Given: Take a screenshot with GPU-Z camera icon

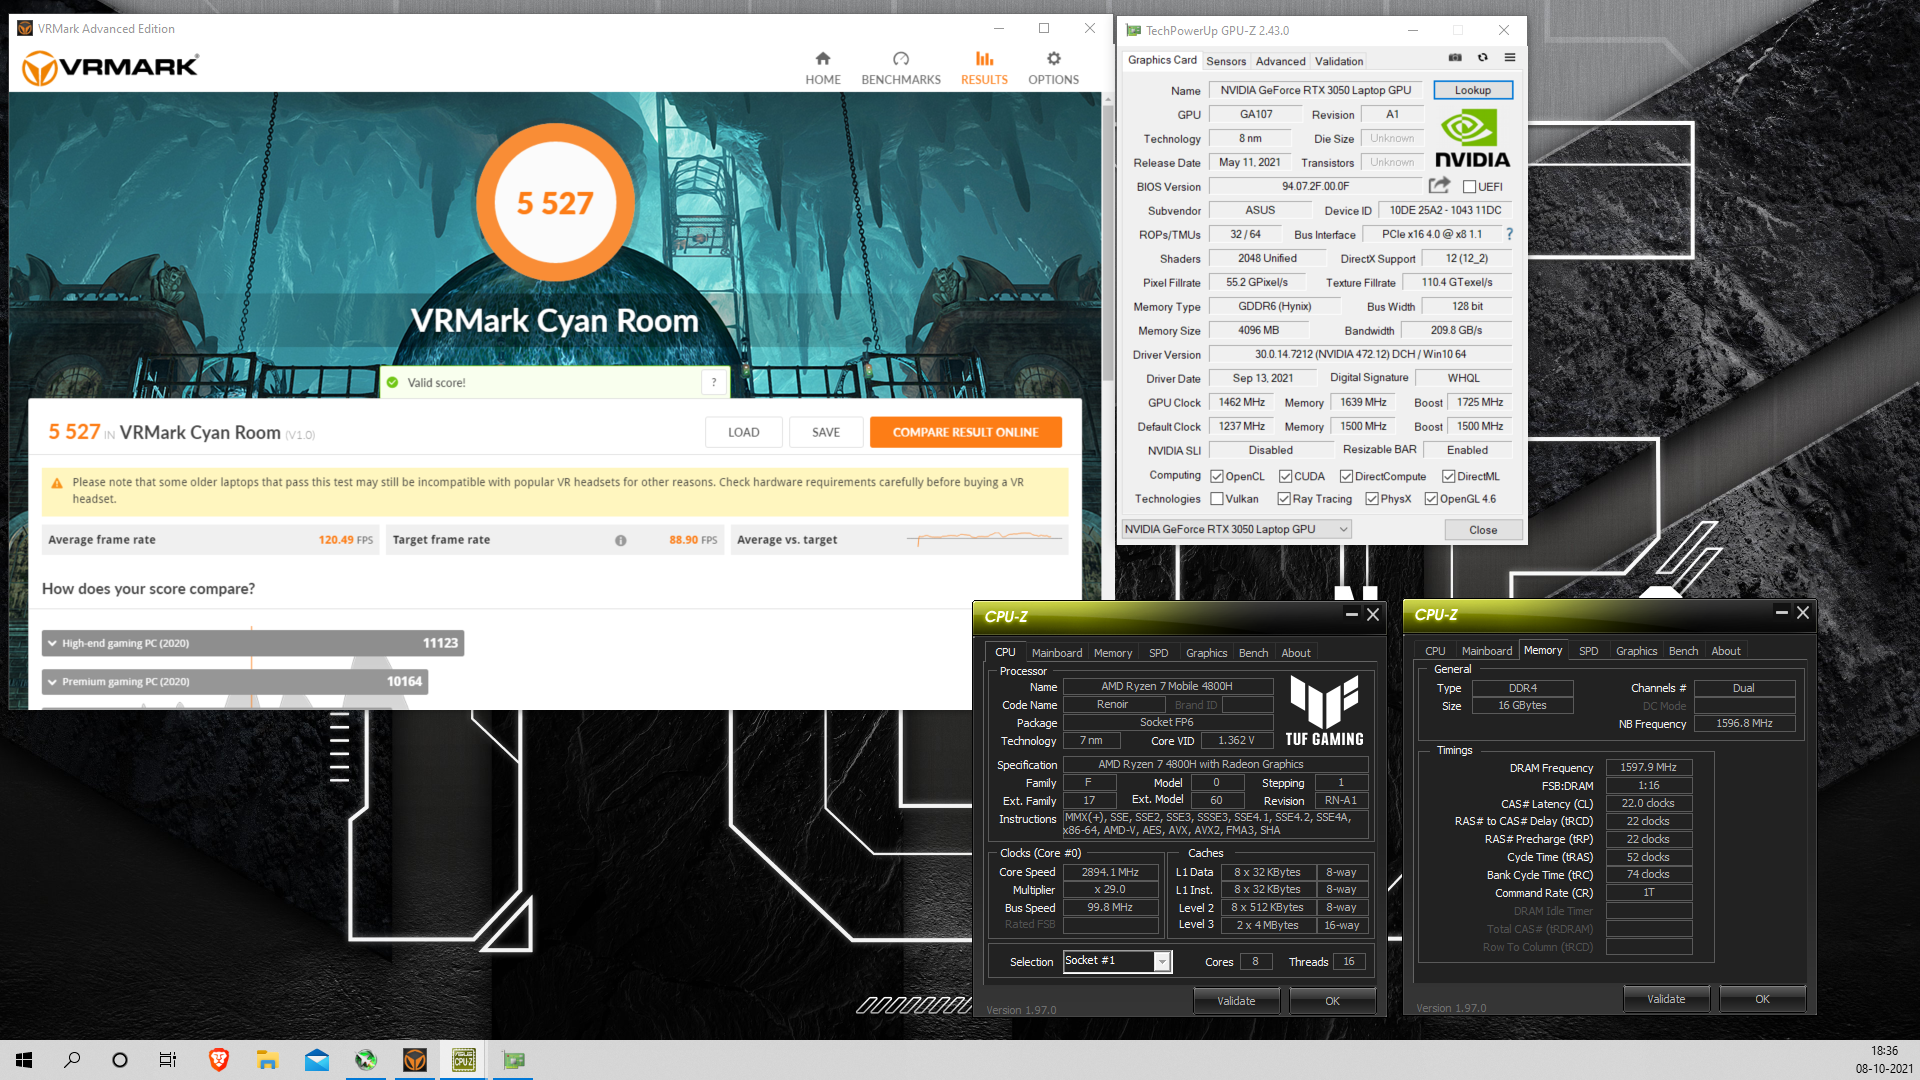Looking at the screenshot, I should coord(1455,58).
